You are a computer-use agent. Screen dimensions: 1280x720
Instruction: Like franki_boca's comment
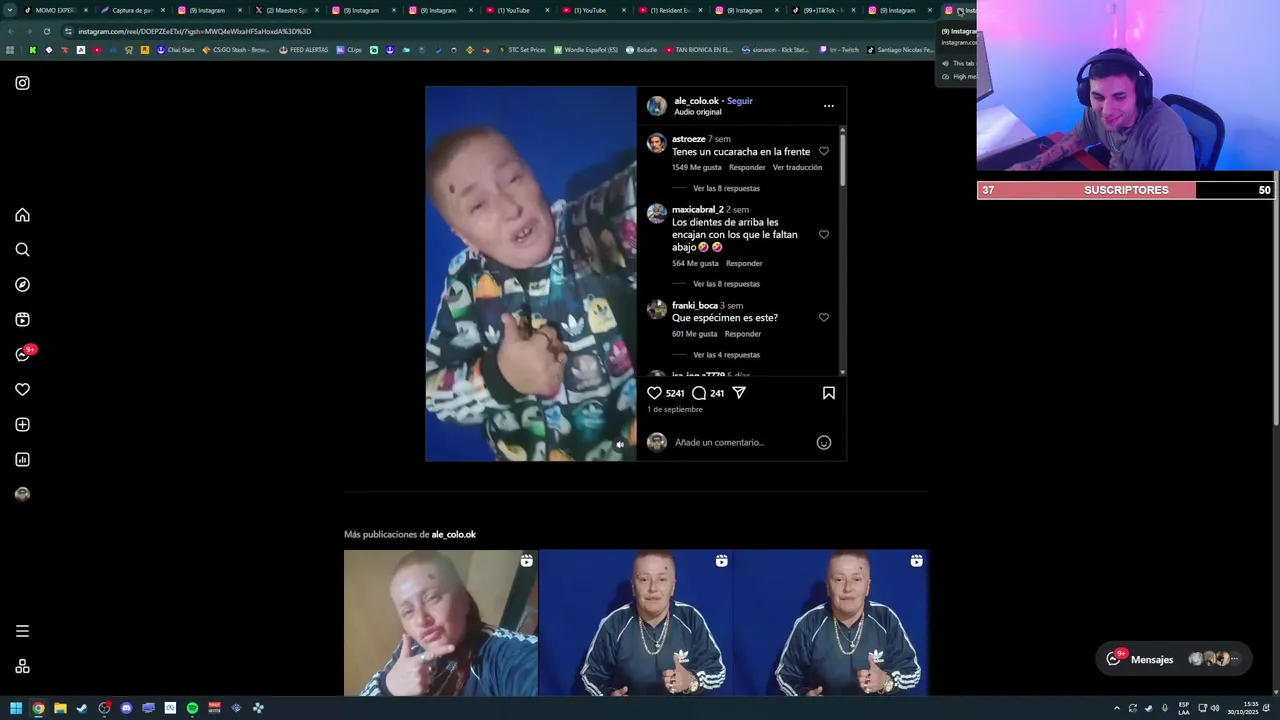pyautogui.click(x=824, y=317)
